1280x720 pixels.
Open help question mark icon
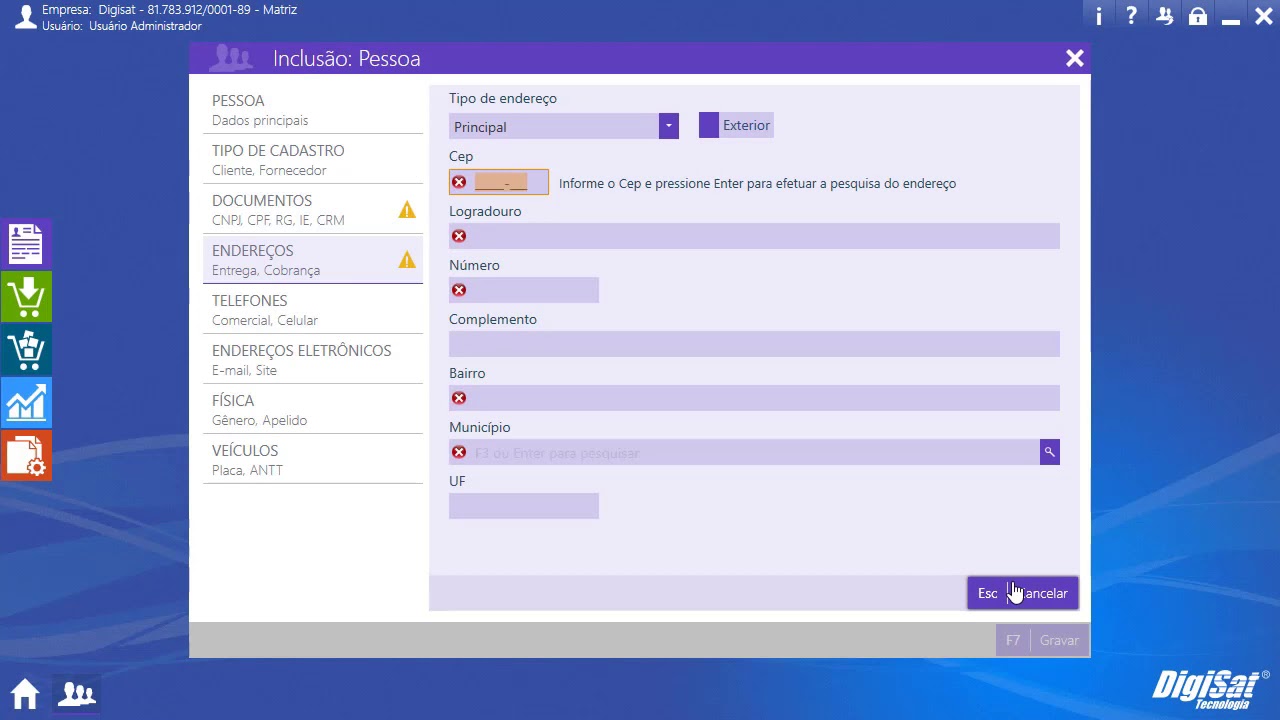pyautogui.click(x=1131, y=16)
